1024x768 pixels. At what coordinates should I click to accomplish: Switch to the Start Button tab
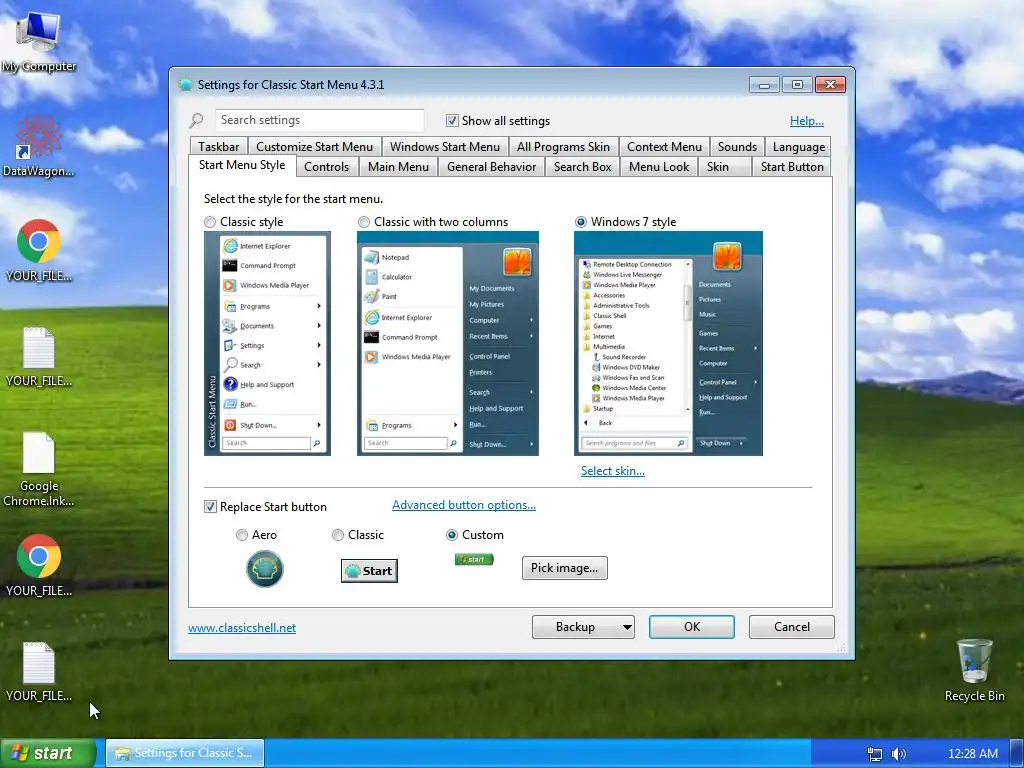click(792, 167)
